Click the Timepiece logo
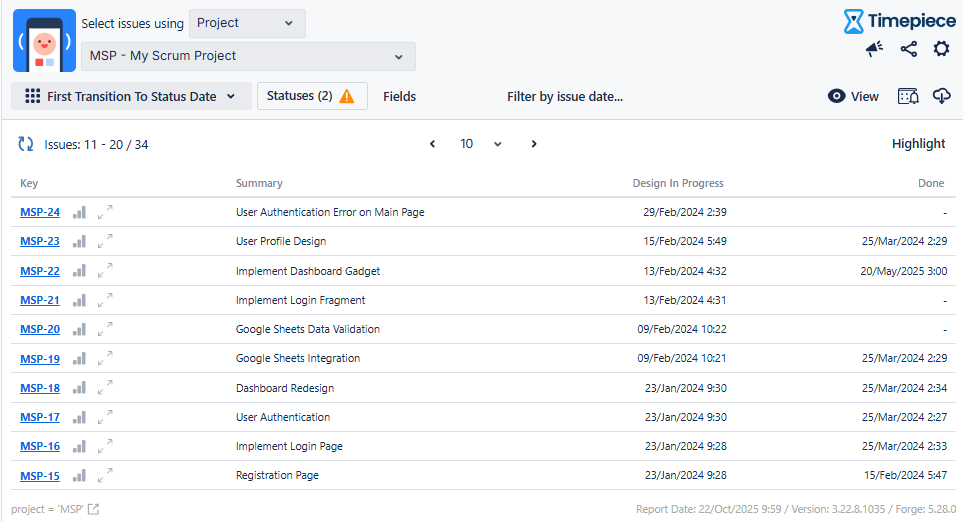Screen dimensions: 963x522 pos(899,21)
